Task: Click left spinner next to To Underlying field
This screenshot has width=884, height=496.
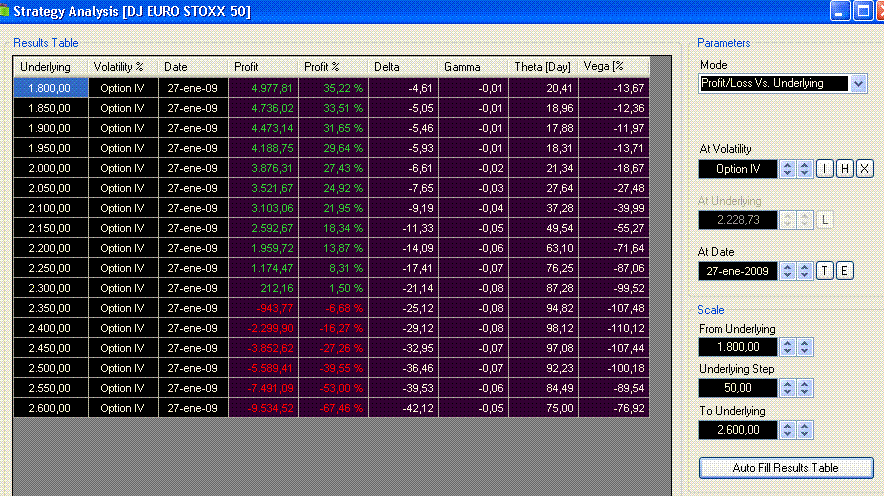Action: [788, 430]
